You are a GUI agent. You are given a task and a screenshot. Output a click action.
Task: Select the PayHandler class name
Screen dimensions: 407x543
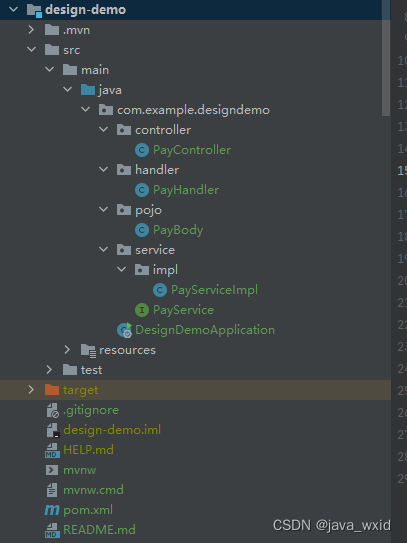tap(186, 190)
